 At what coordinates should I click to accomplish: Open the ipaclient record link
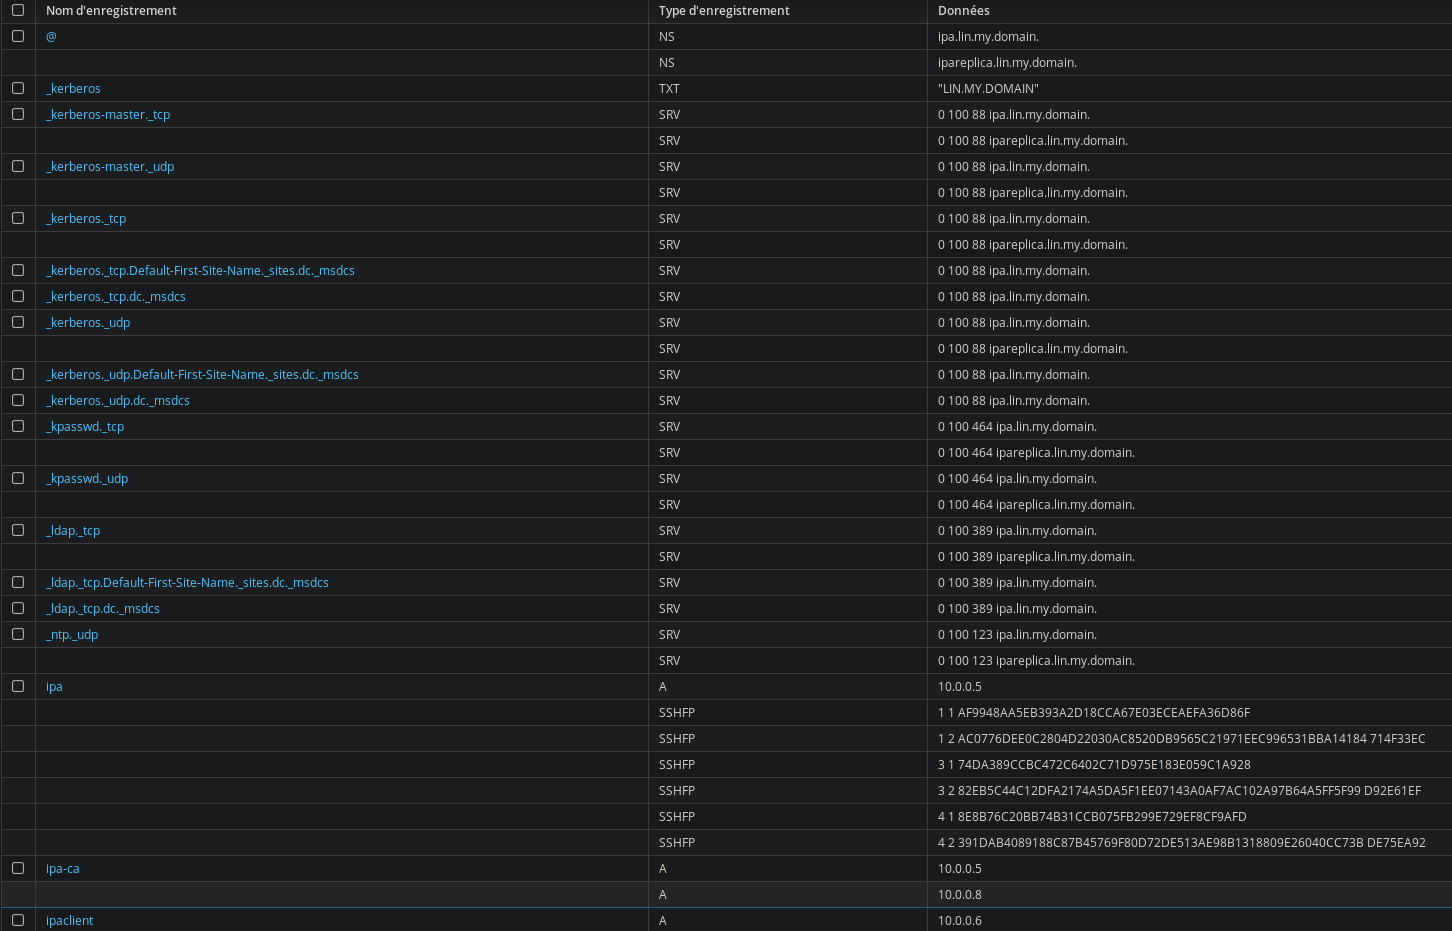tap(69, 920)
